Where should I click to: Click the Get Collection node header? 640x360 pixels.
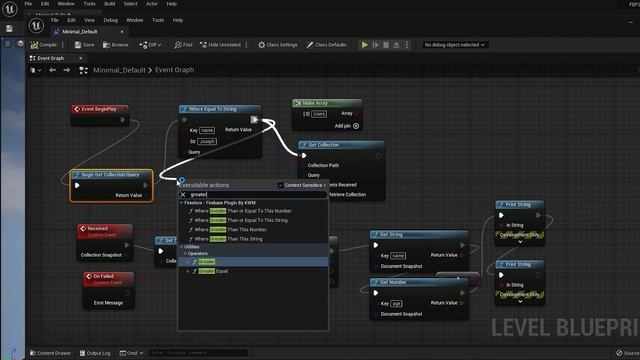342,145
